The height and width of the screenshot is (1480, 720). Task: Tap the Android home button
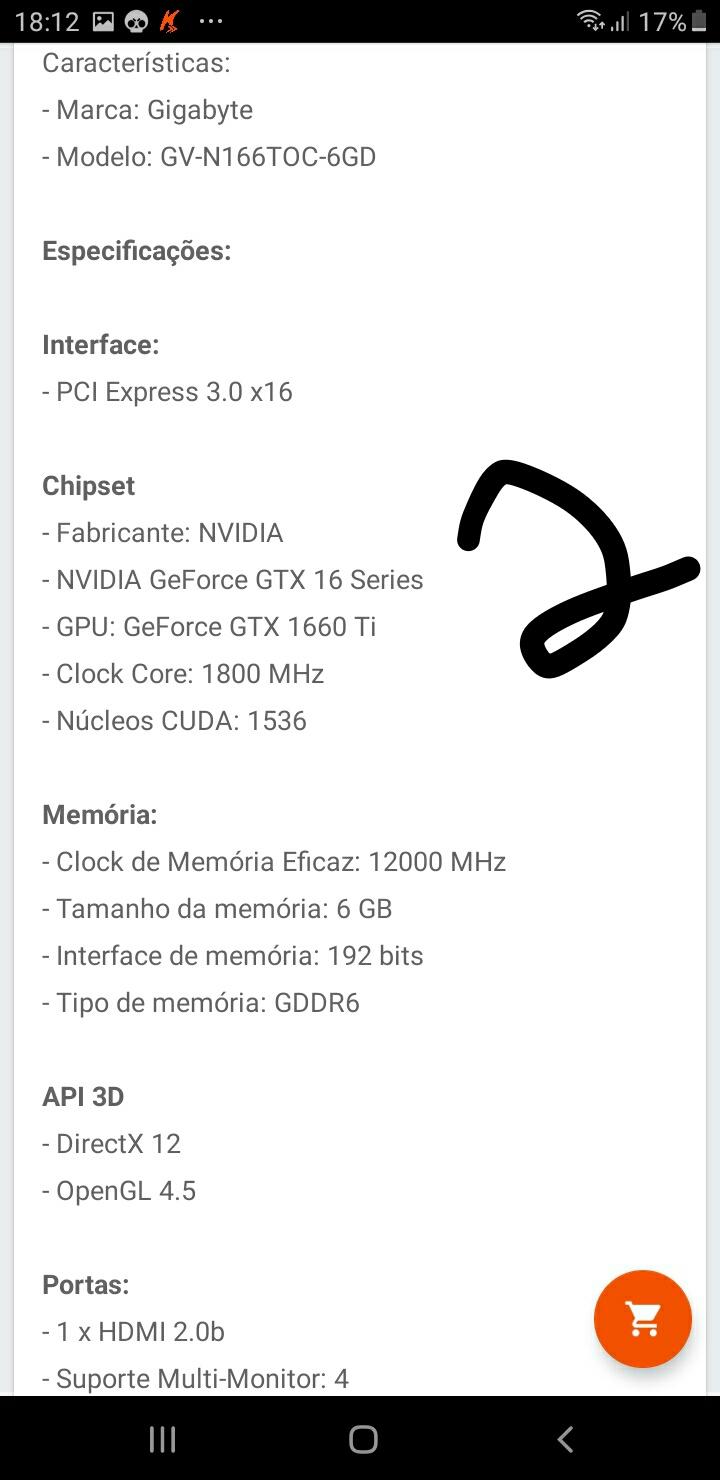pos(363,1439)
